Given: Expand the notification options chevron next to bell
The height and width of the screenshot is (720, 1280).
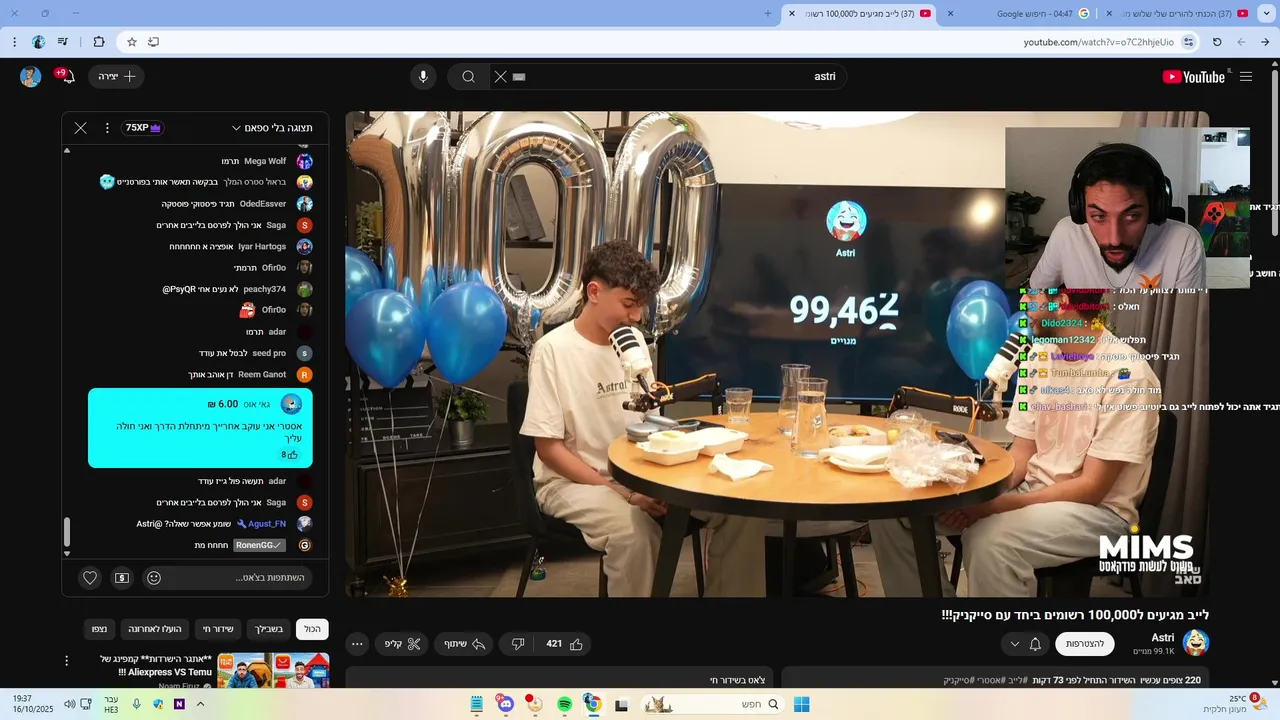Looking at the screenshot, I should pyautogui.click(x=1015, y=644).
